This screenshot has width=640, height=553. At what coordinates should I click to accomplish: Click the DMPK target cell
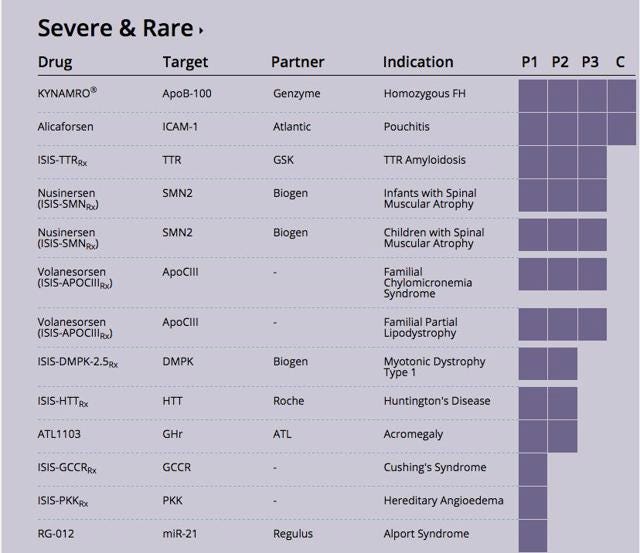(x=178, y=361)
